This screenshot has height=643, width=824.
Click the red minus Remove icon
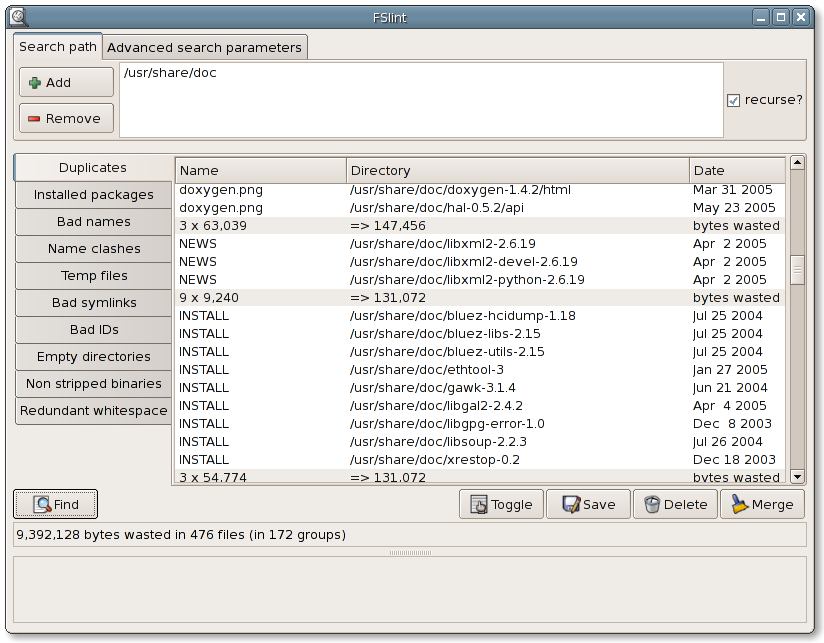point(34,119)
